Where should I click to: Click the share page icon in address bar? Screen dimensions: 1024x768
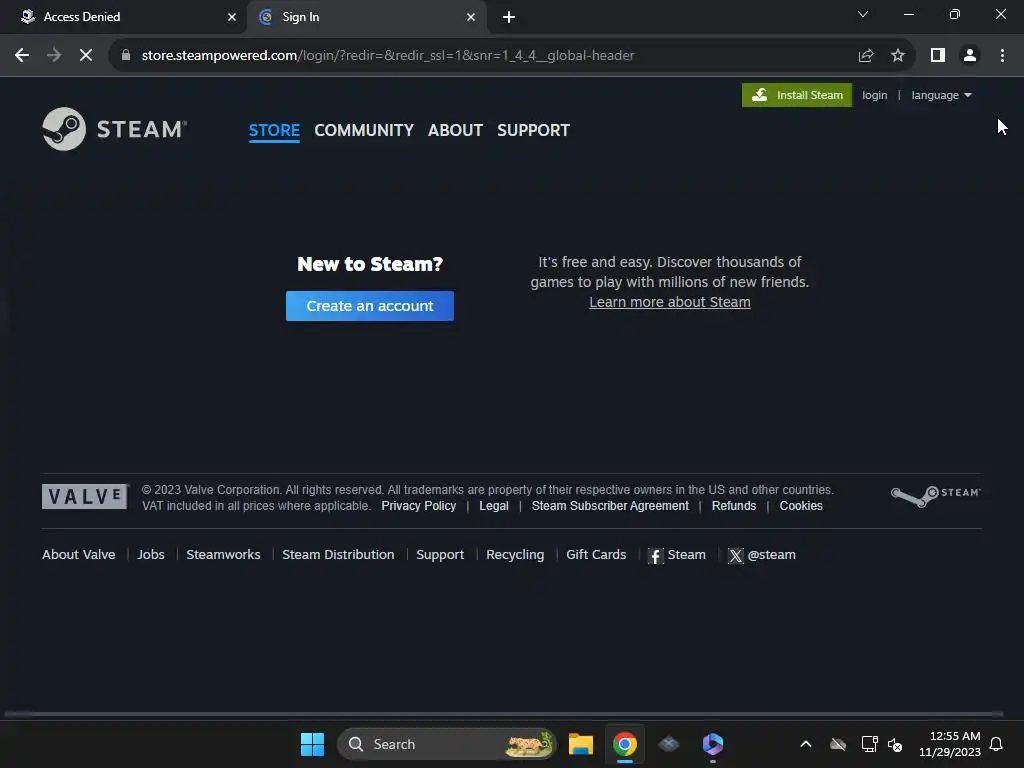[866, 56]
